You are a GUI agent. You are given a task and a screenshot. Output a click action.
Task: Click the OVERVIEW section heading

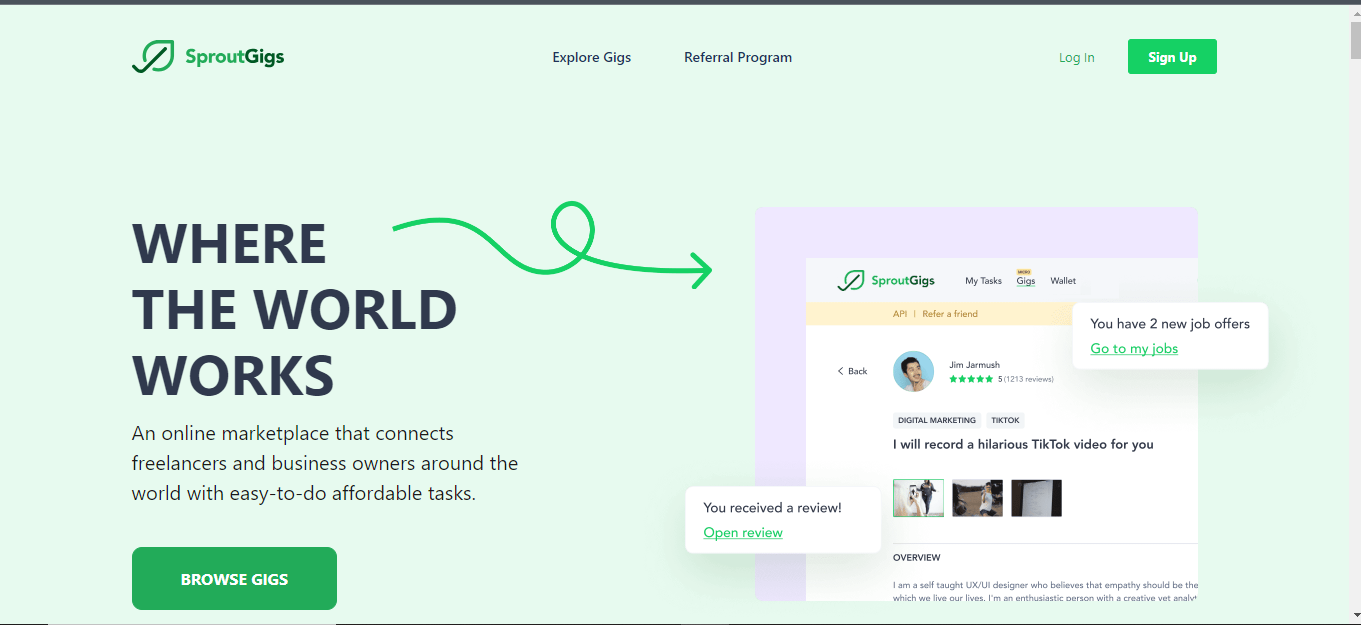(x=917, y=557)
